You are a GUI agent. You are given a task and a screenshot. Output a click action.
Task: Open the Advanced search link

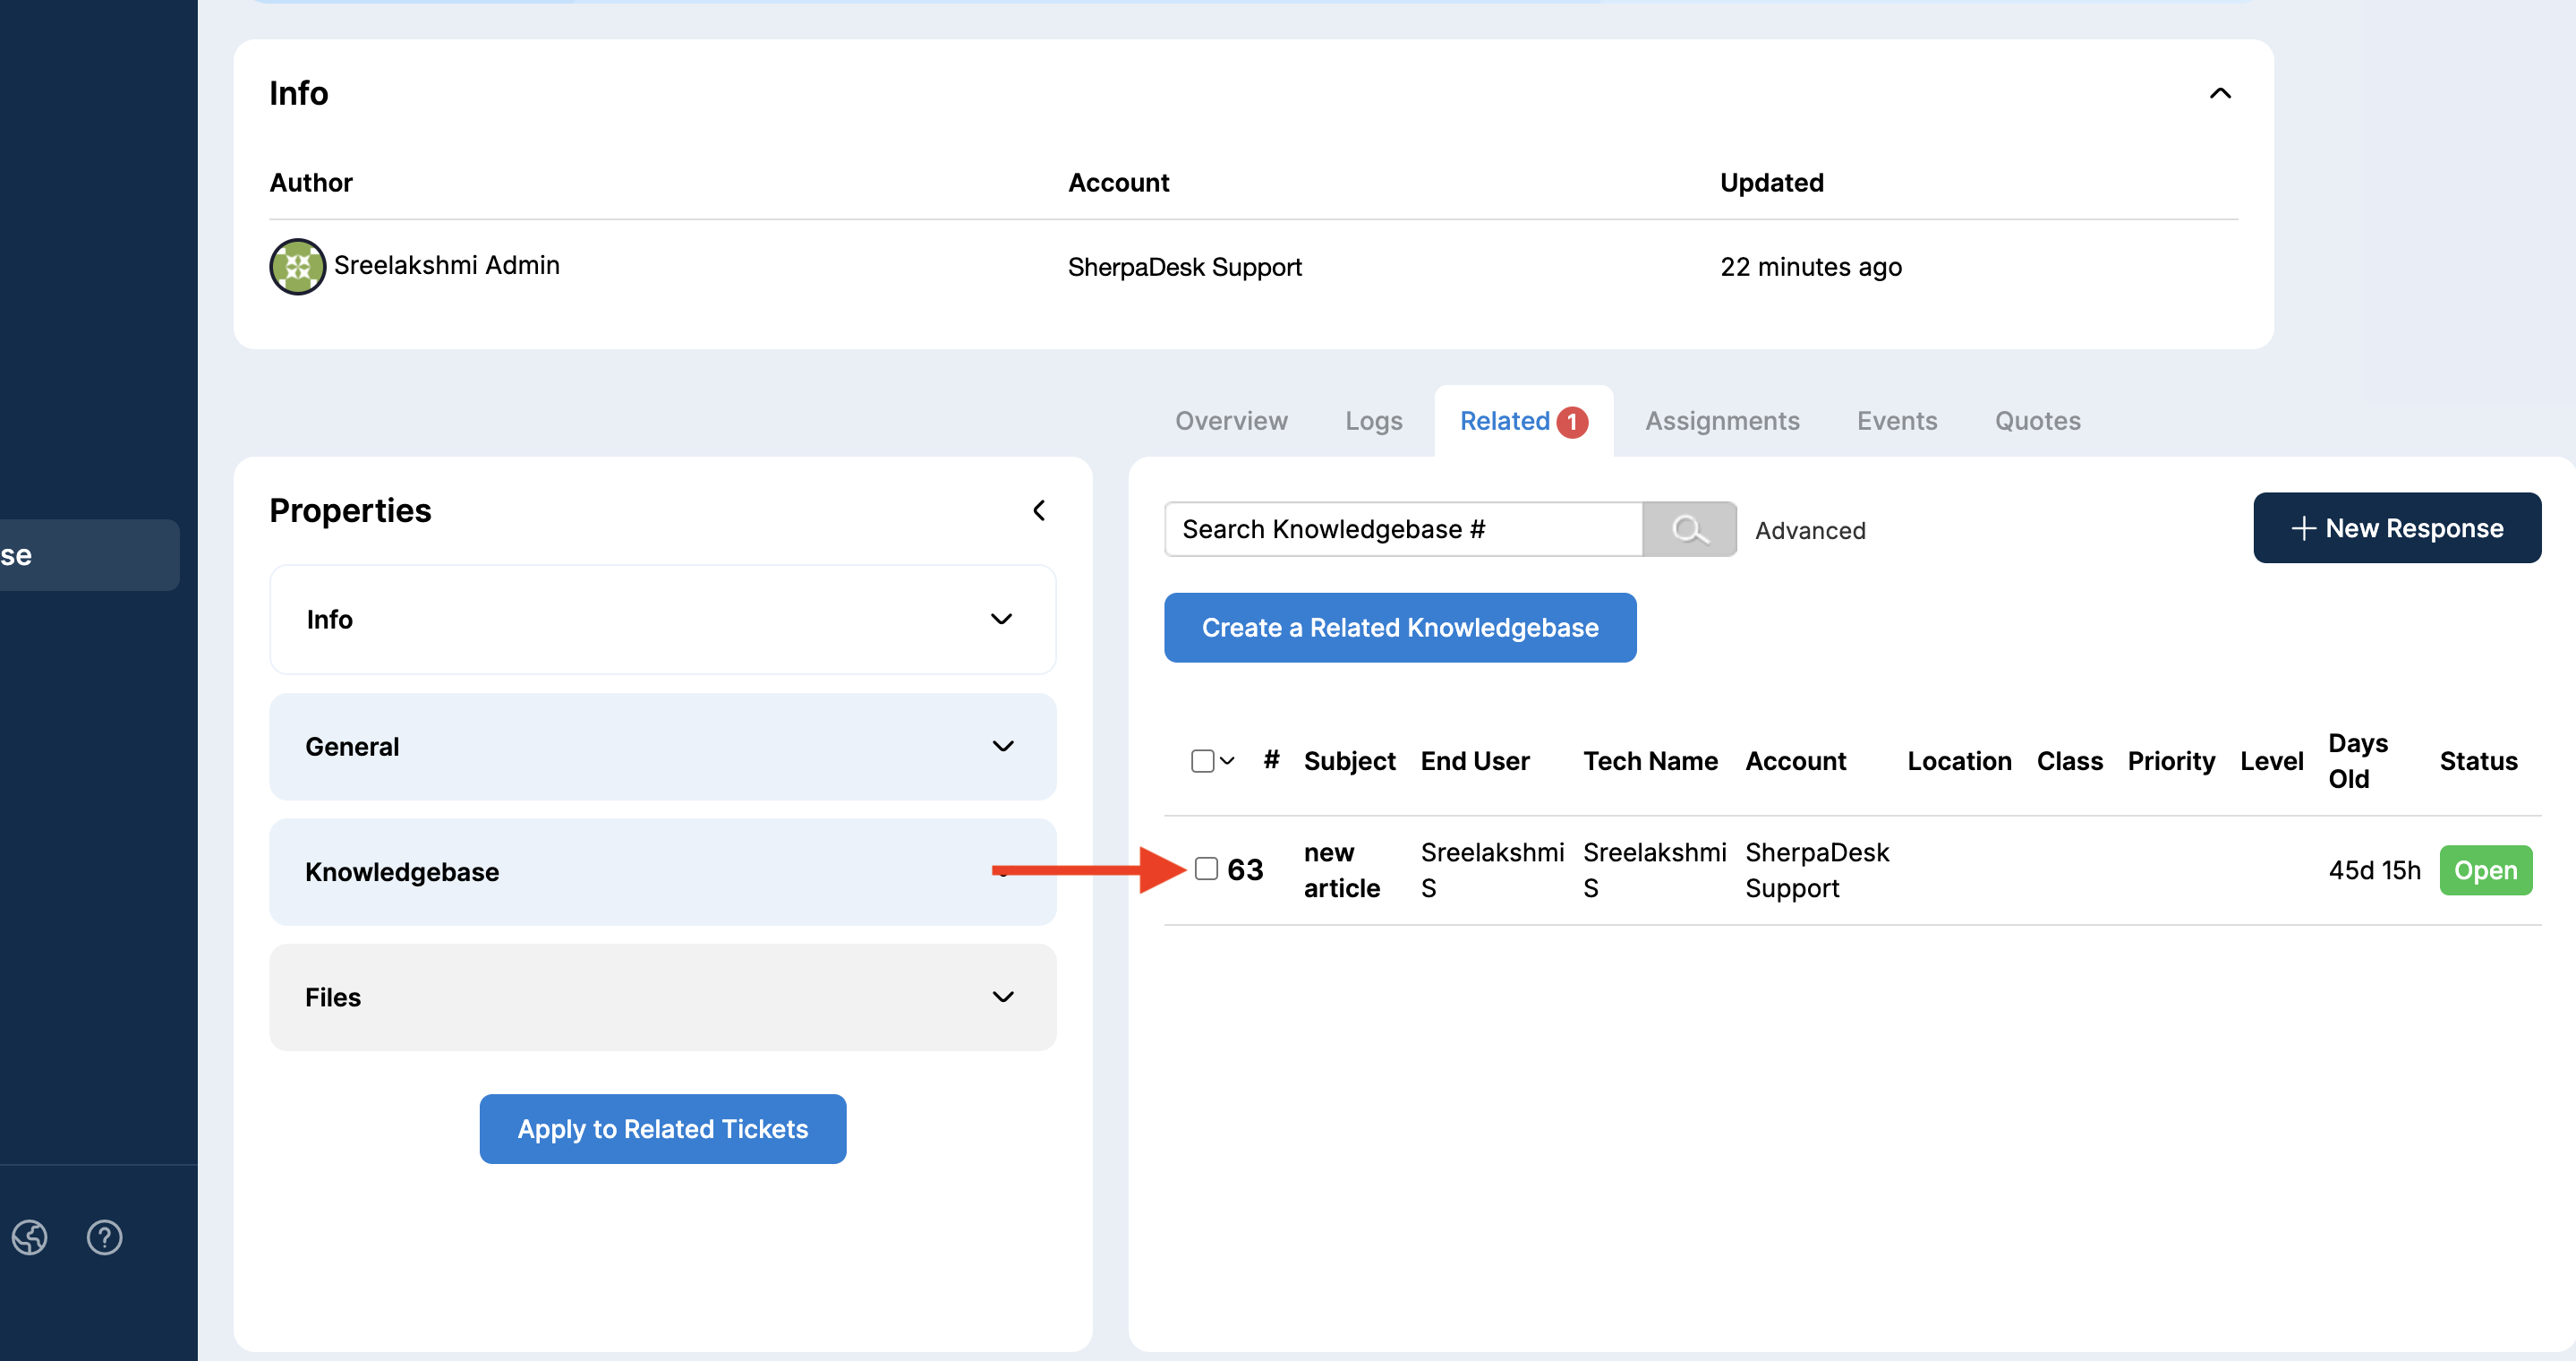point(1809,530)
